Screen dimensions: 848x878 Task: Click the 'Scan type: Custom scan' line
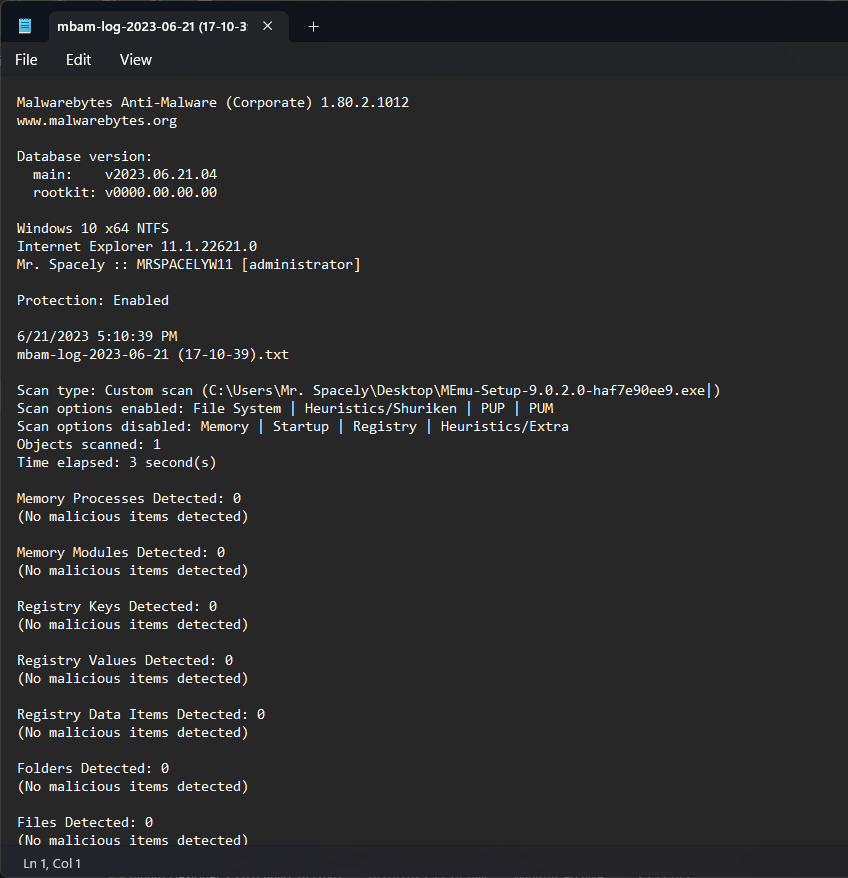coord(369,390)
